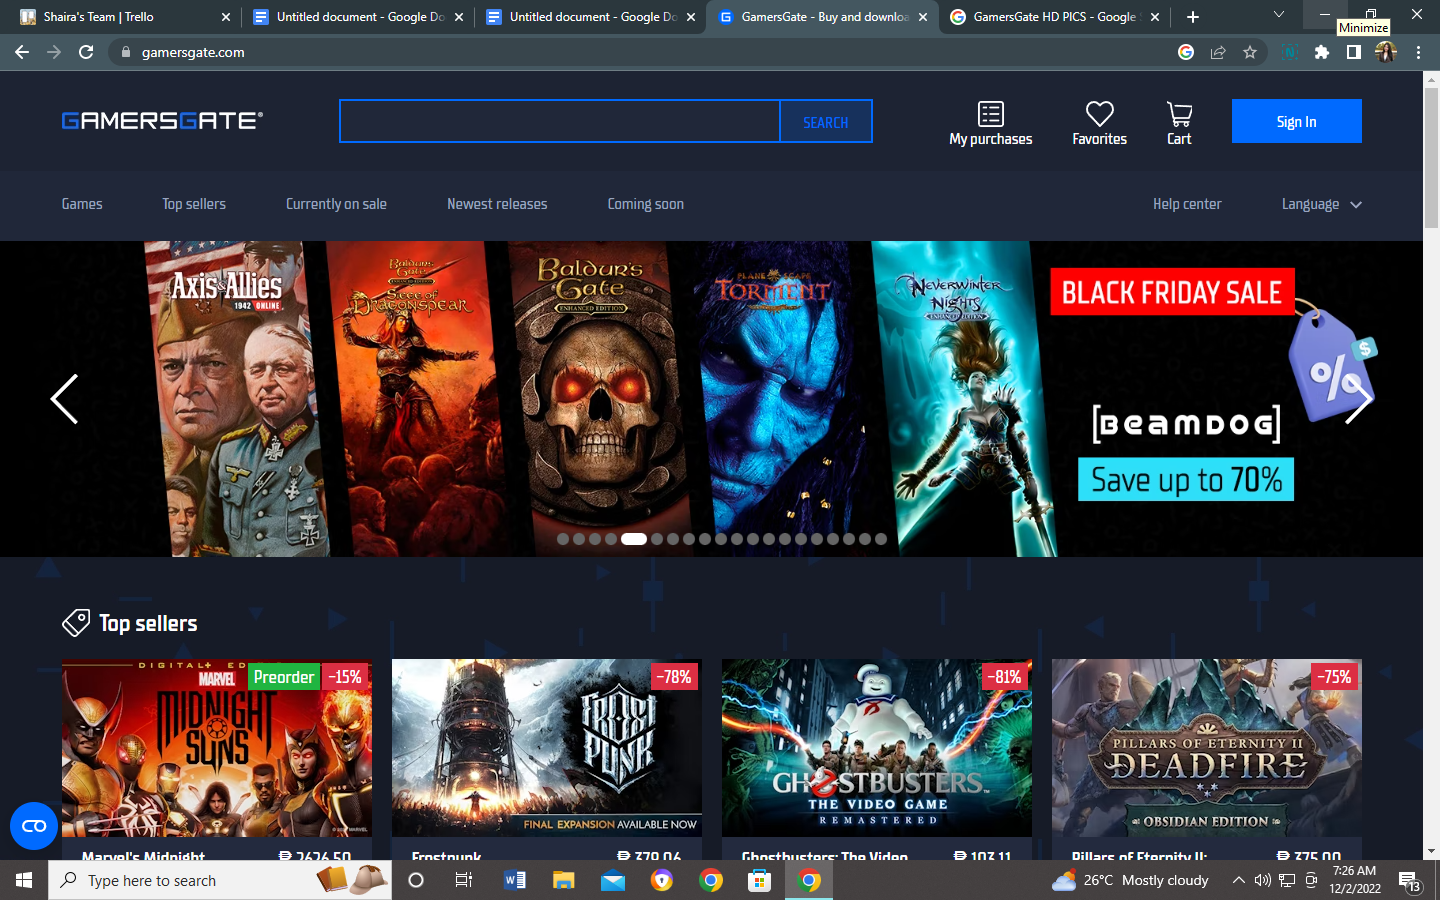The height and width of the screenshot is (900, 1440).
Task: Open Chrome profile avatar
Action: pos(1386,52)
